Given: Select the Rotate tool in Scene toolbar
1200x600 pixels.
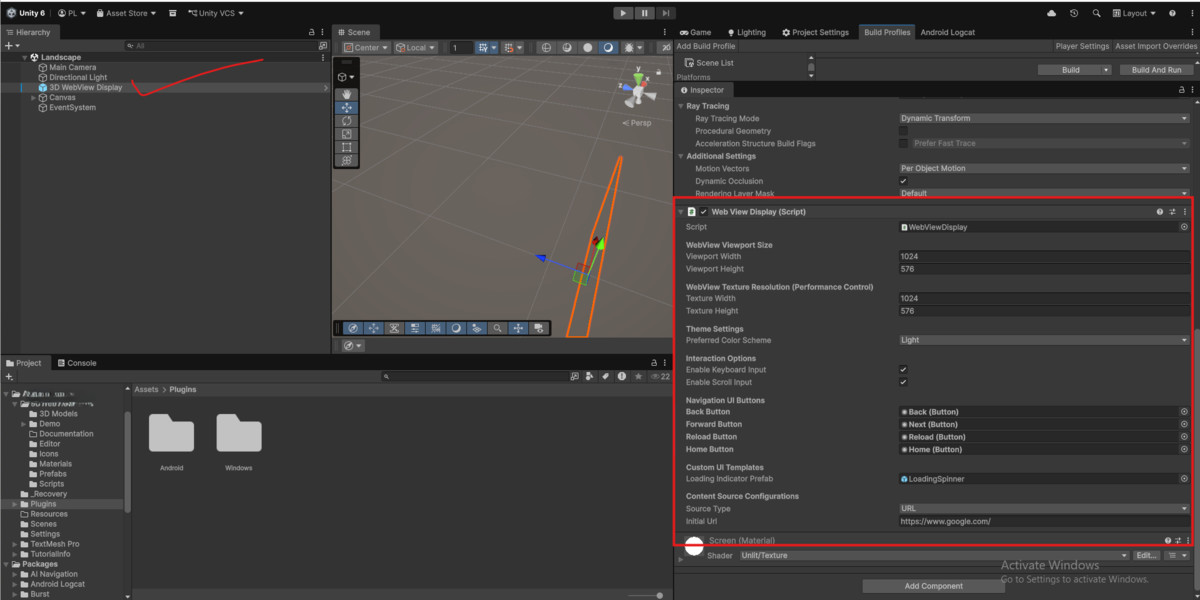Looking at the screenshot, I should pos(346,120).
